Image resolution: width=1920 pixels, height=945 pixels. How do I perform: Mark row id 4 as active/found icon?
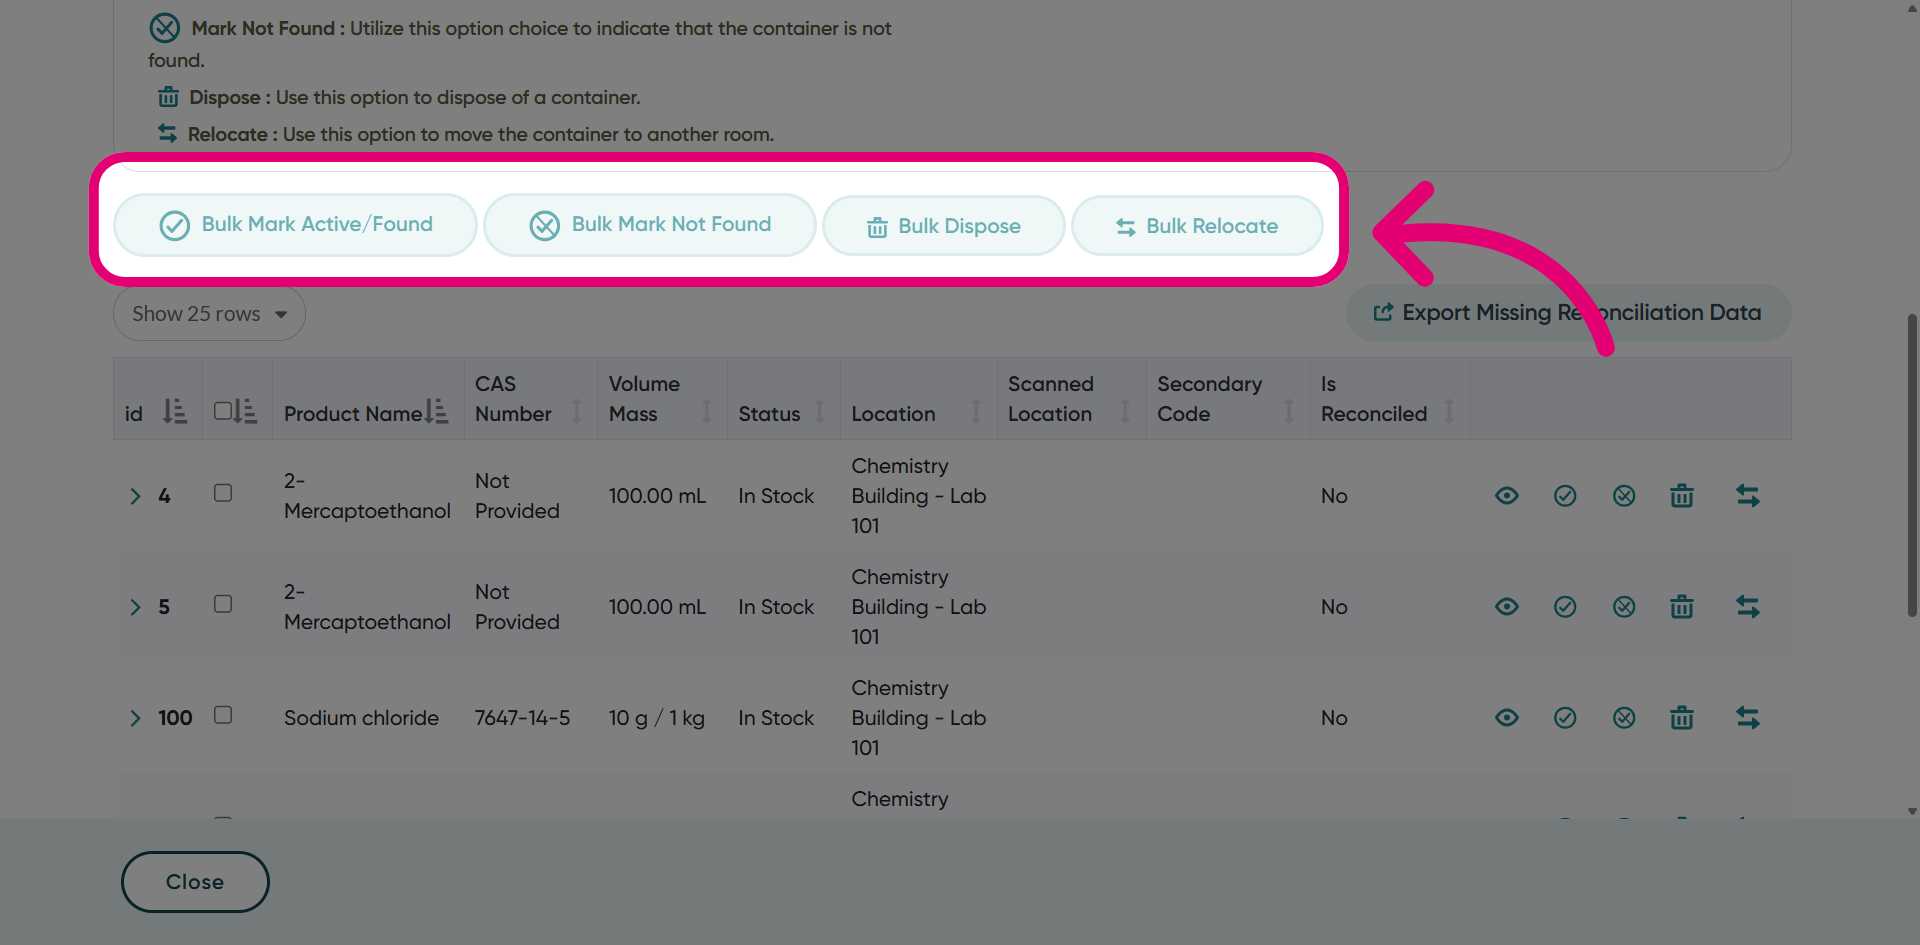[1565, 496]
